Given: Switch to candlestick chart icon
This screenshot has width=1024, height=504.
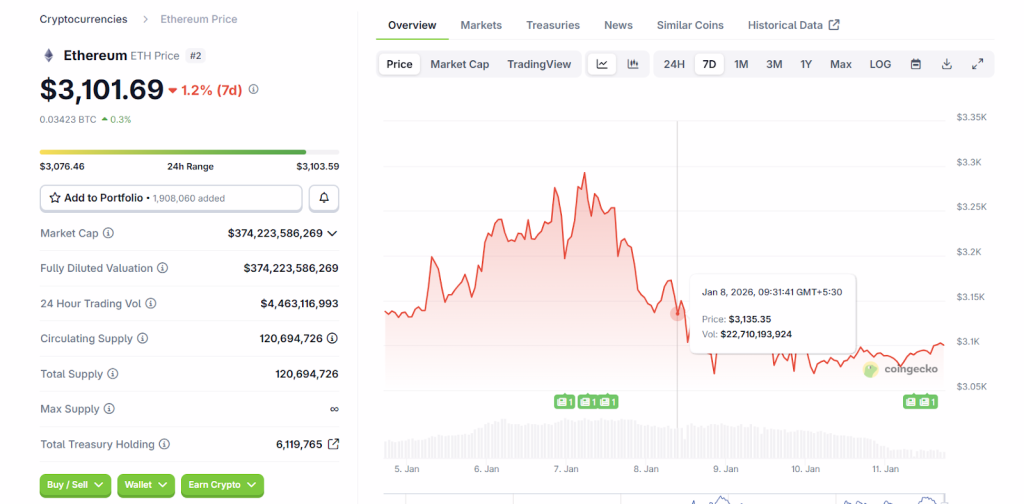Looking at the screenshot, I should (x=633, y=64).
